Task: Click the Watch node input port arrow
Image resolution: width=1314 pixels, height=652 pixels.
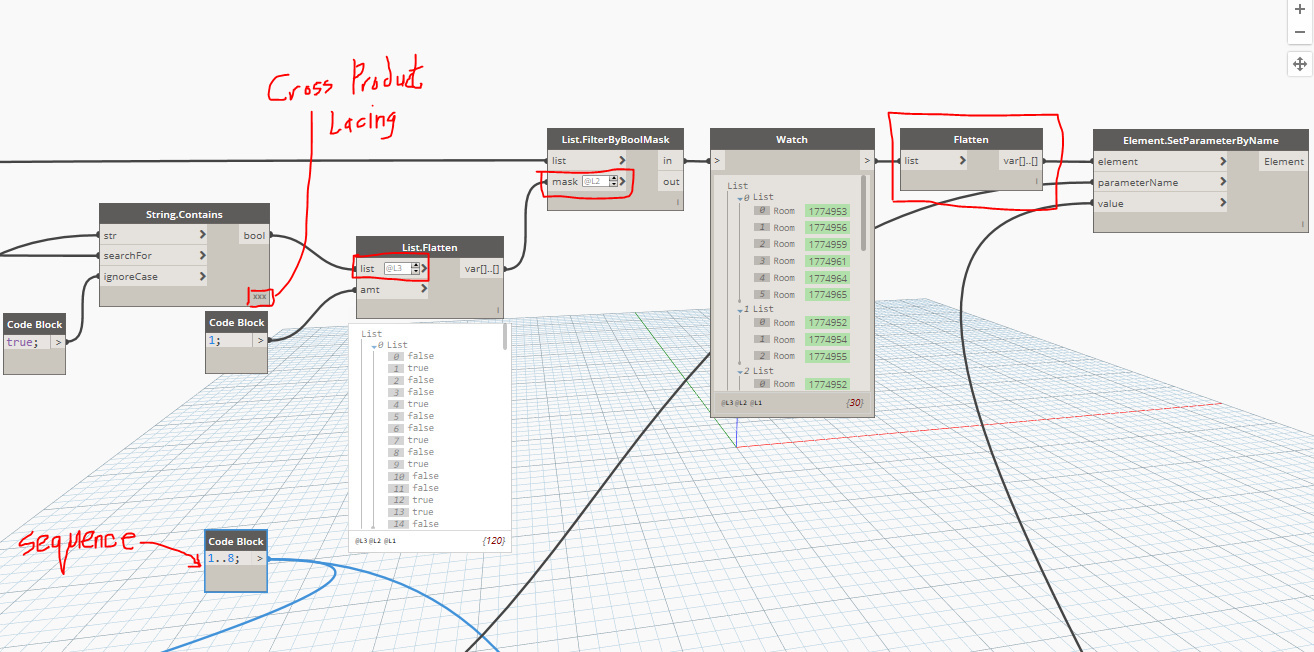Action: 717,160
